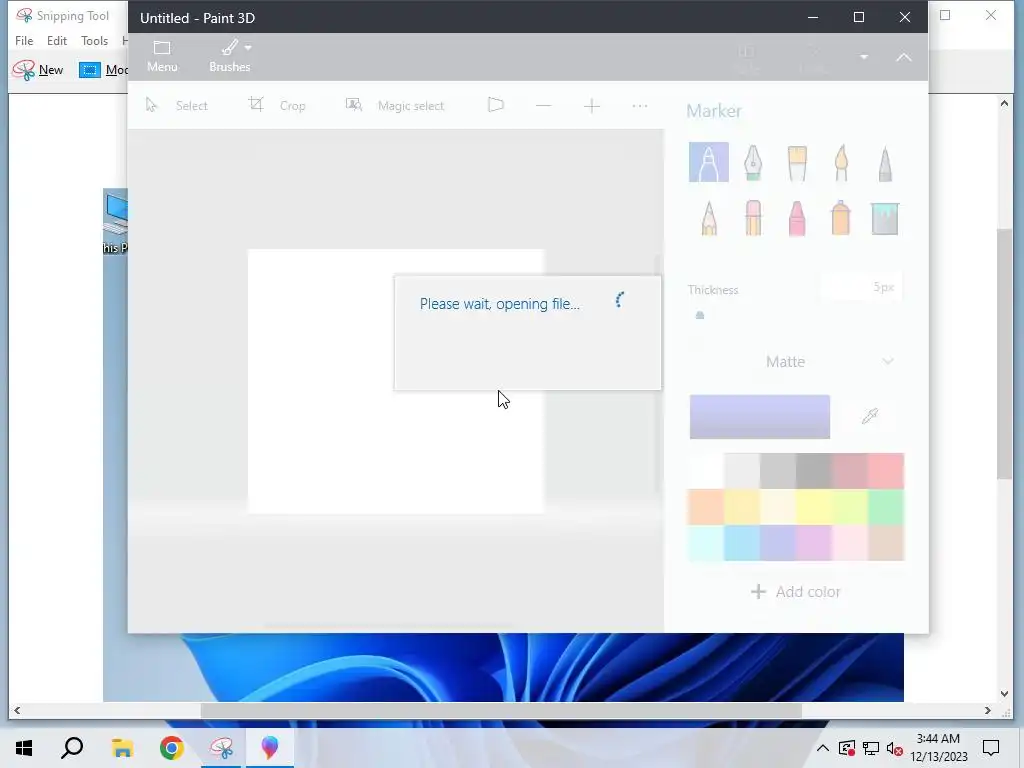This screenshot has height=768, width=1024.
Task: Collapse the Paint 3D ribbon chevron
Action: pyautogui.click(x=904, y=57)
